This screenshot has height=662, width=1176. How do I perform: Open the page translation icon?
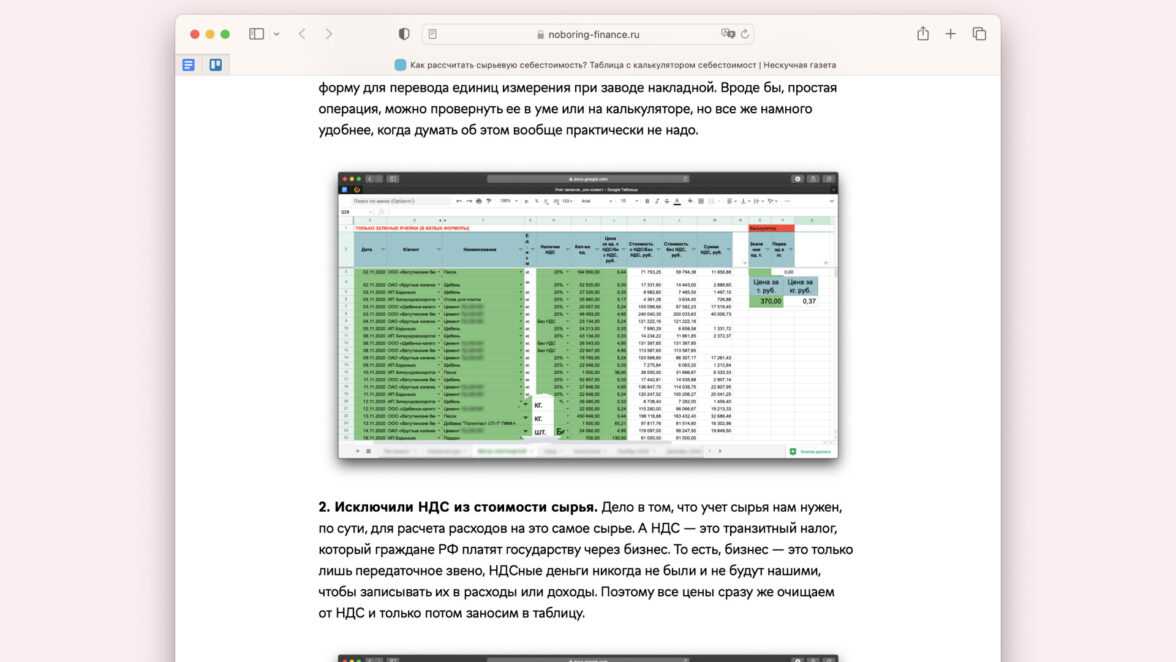pos(728,34)
